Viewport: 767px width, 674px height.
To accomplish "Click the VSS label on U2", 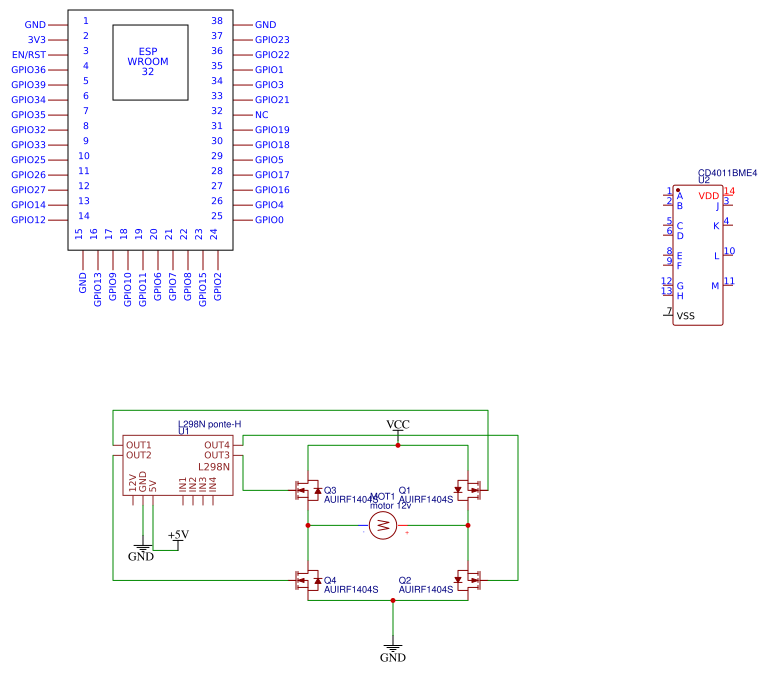I will (x=685, y=316).
